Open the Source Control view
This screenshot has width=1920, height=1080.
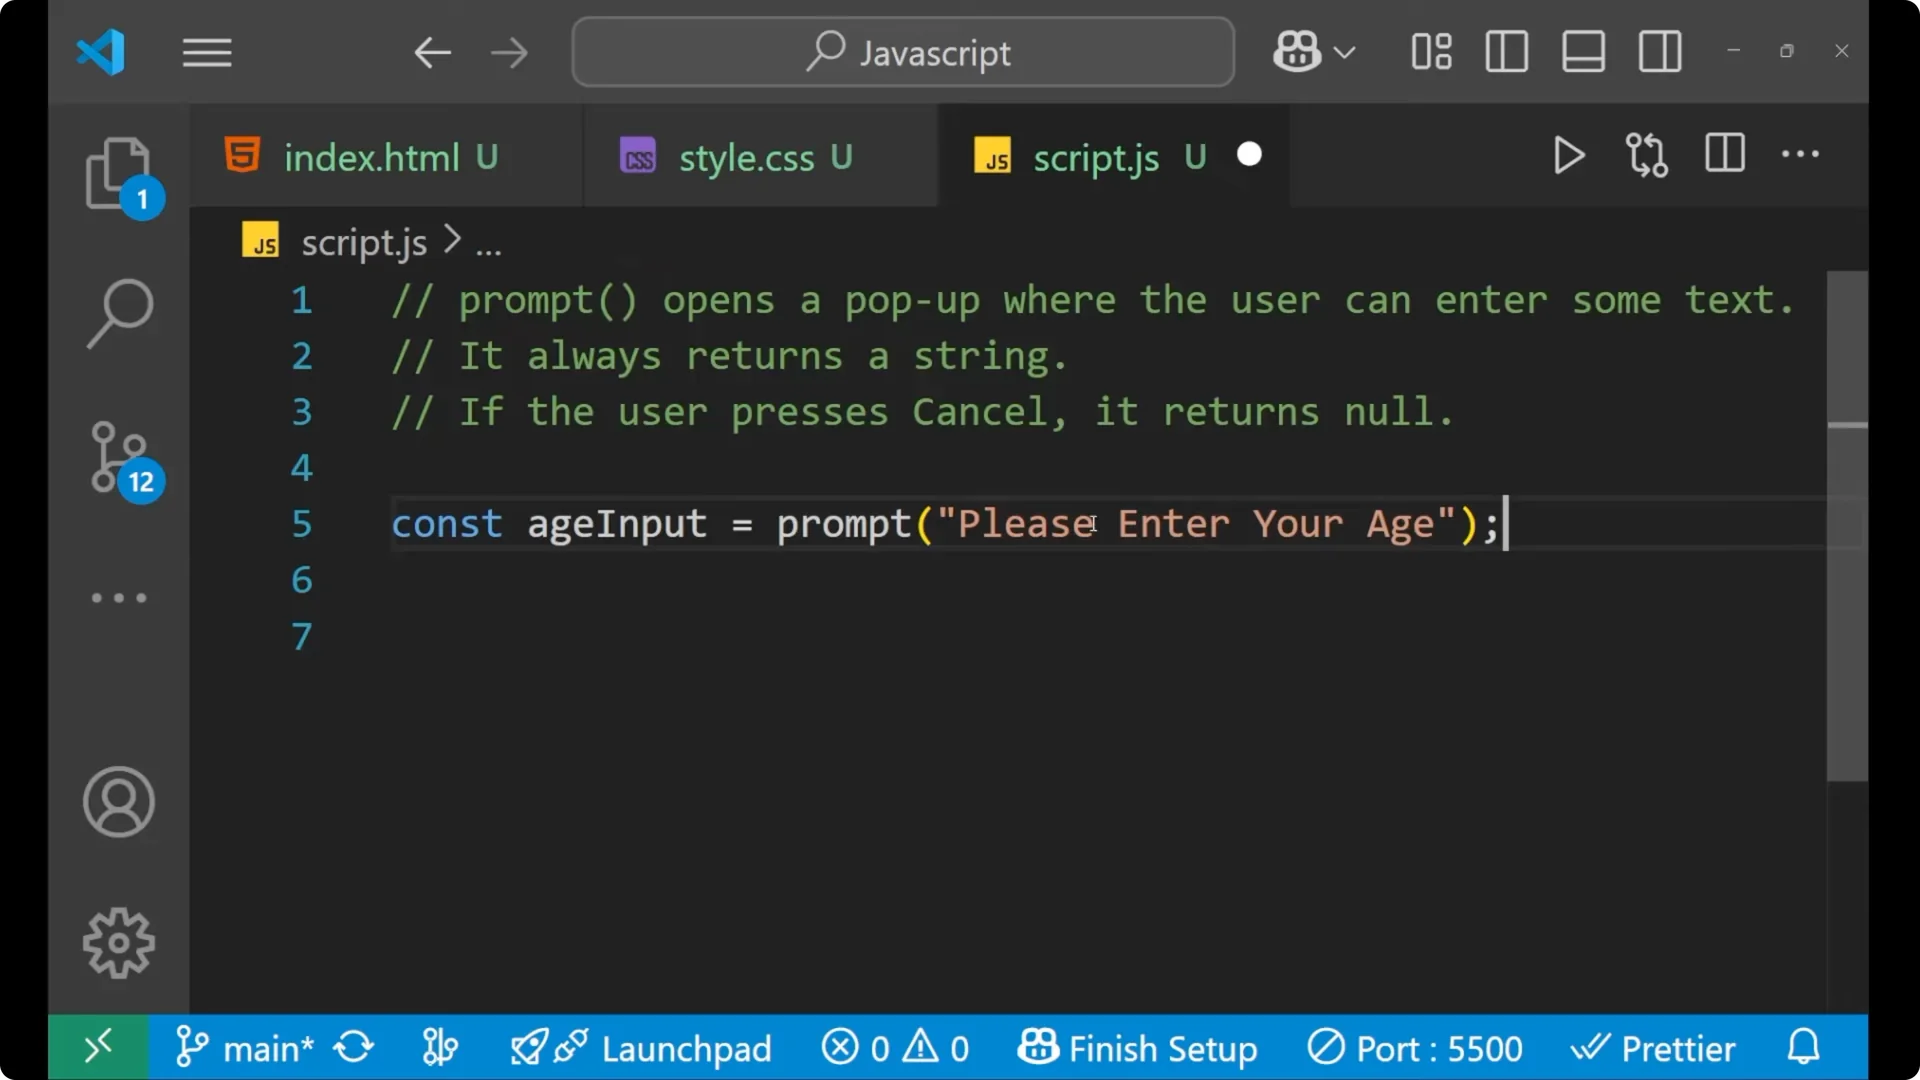click(x=119, y=458)
